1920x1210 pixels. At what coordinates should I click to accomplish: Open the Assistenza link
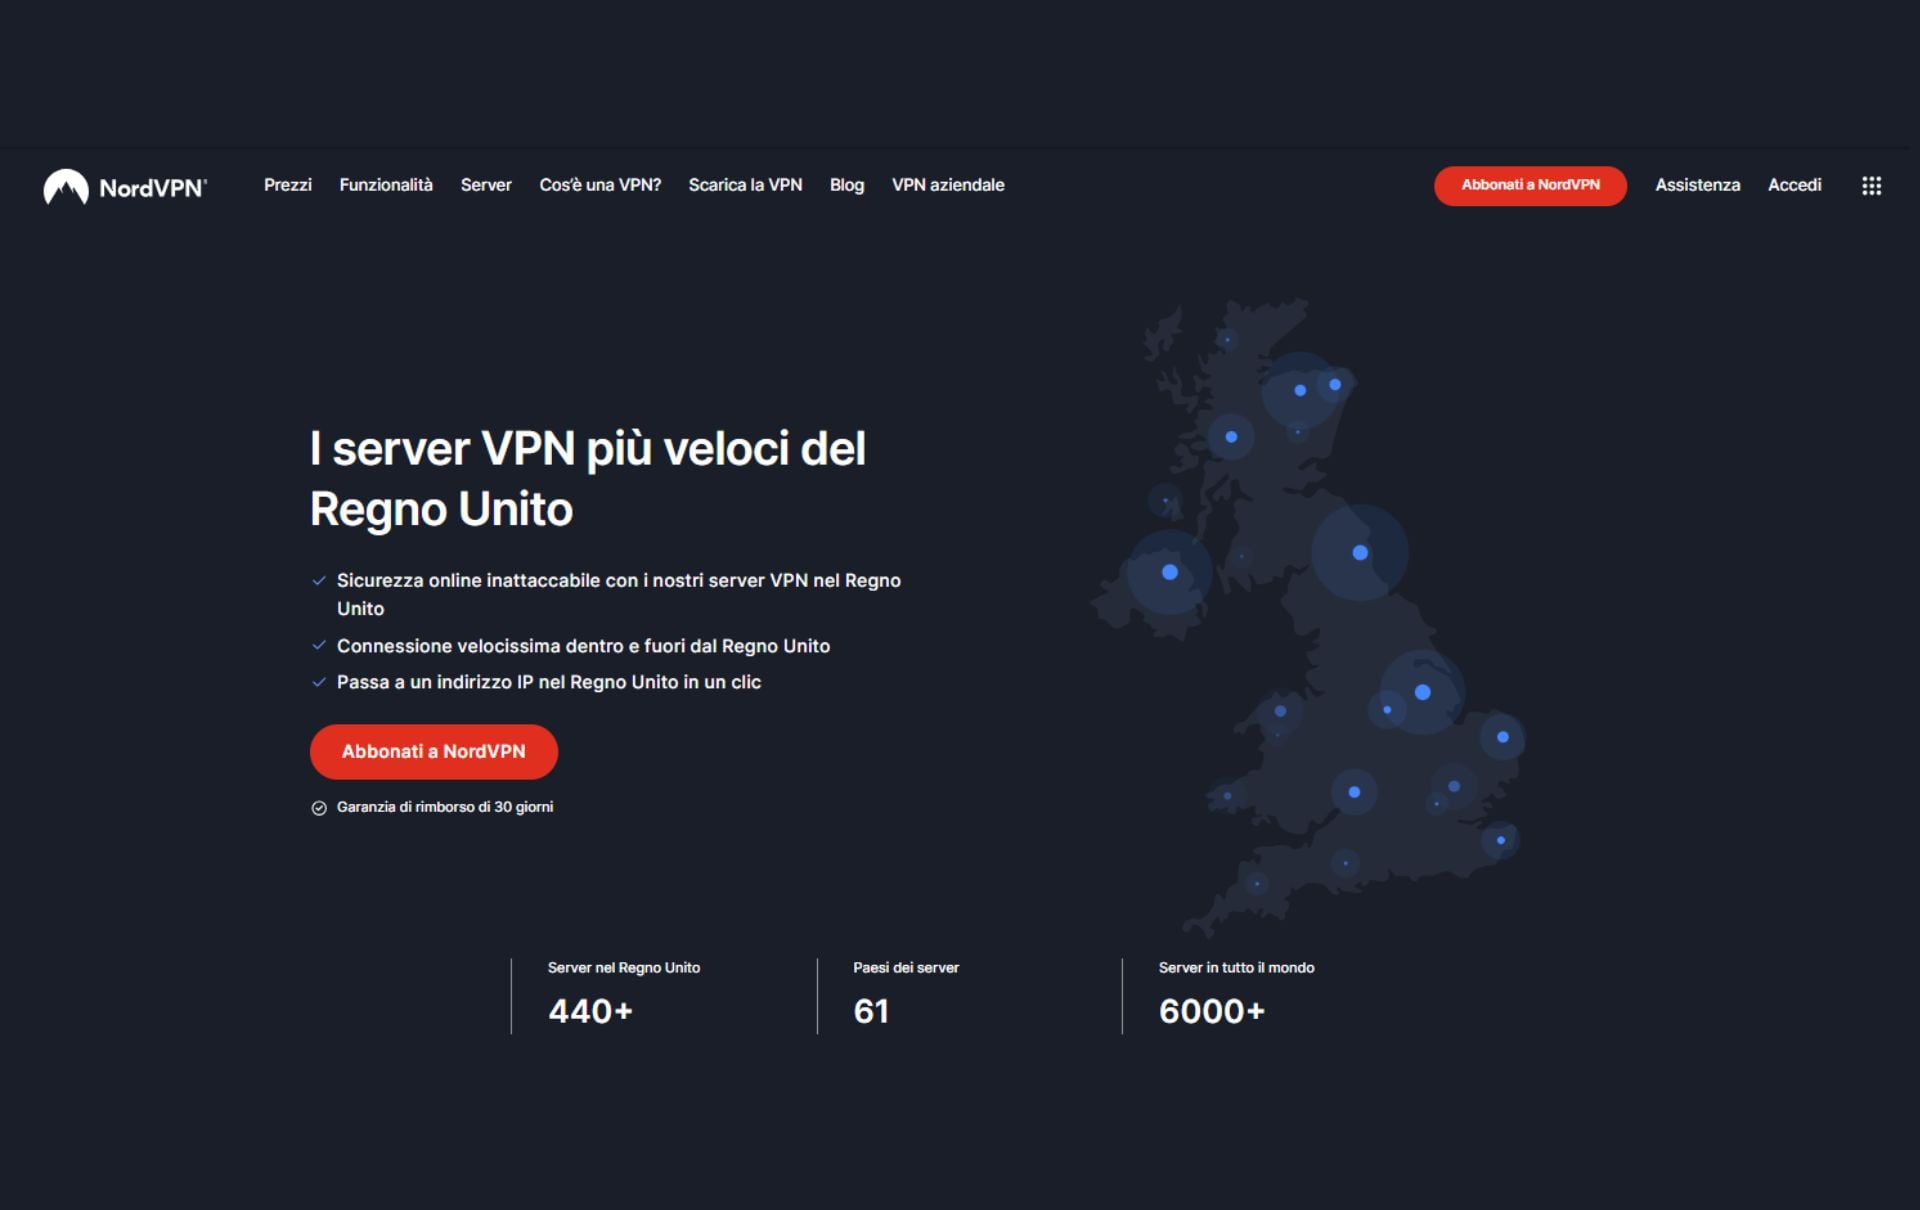pyautogui.click(x=1697, y=185)
